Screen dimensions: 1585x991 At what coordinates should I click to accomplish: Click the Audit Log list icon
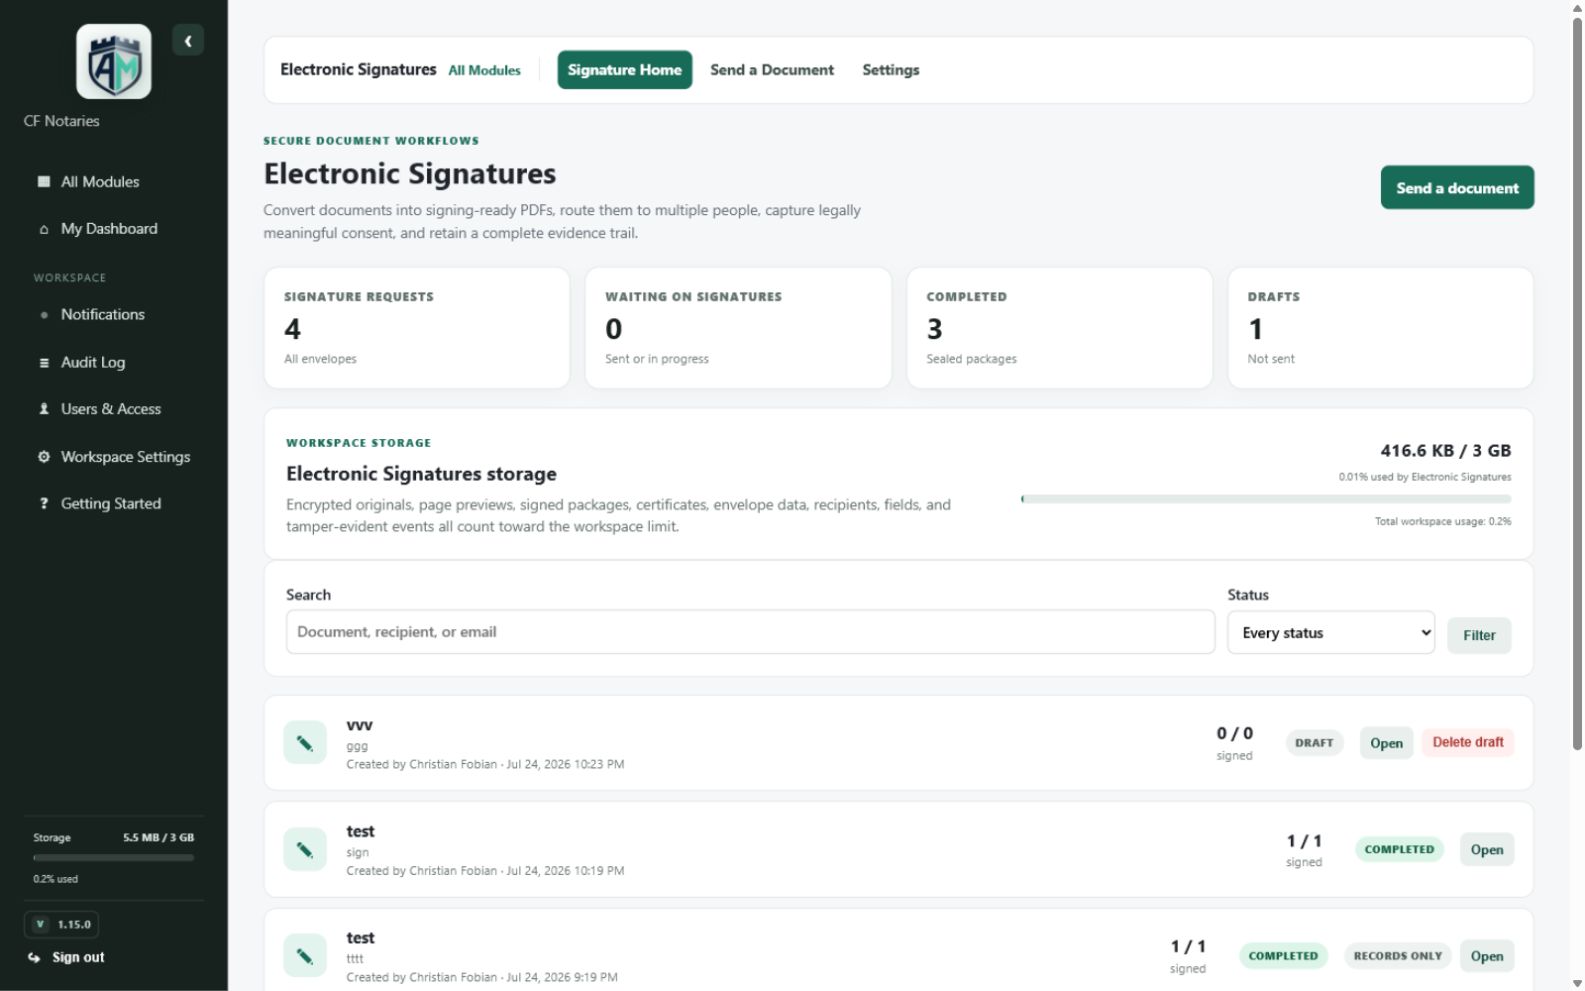point(44,363)
